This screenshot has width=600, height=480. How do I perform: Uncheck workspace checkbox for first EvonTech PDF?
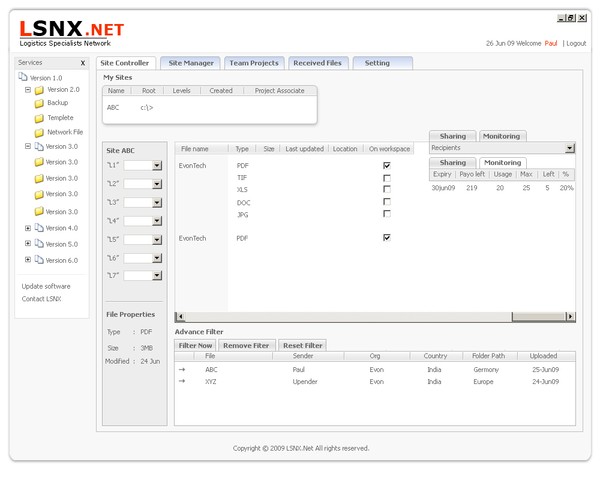pyautogui.click(x=386, y=165)
